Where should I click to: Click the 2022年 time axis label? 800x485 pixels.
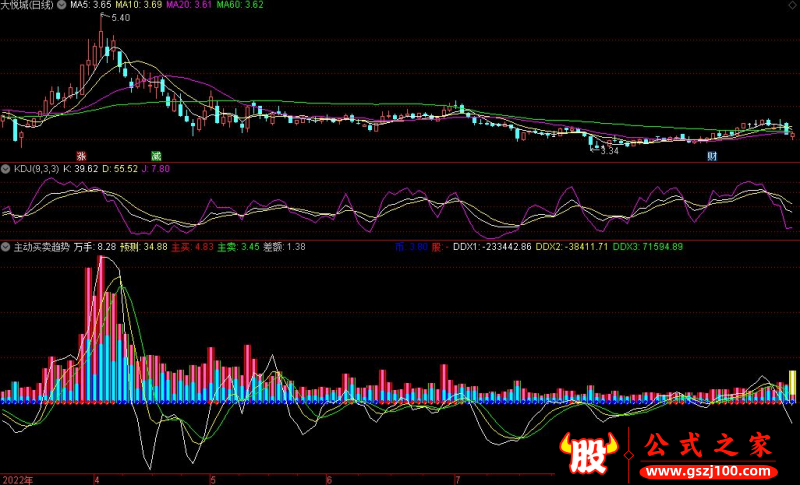(18, 480)
